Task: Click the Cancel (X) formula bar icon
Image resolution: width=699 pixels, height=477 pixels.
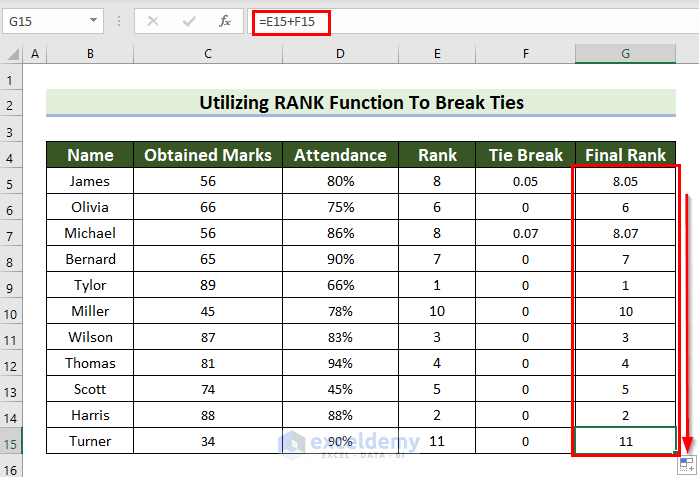Action: [153, 21]
